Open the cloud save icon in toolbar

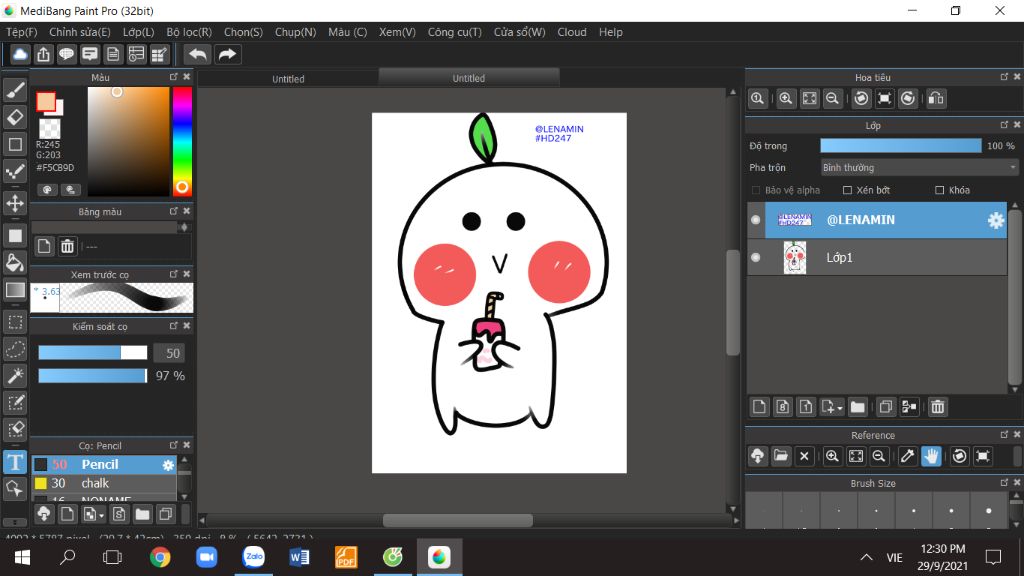(x=20, y=54)
